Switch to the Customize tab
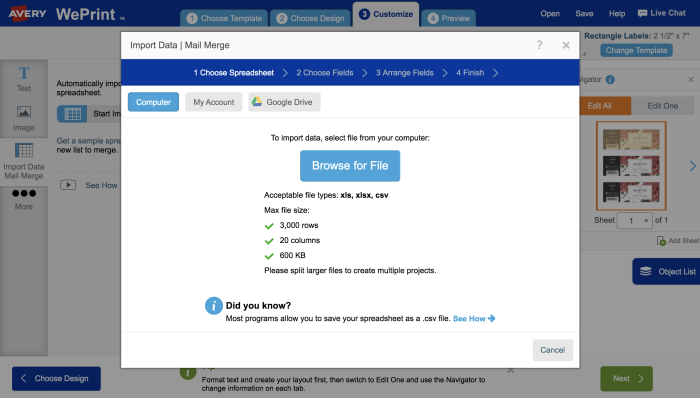This screenshot has width=700, height=398. 386,14
